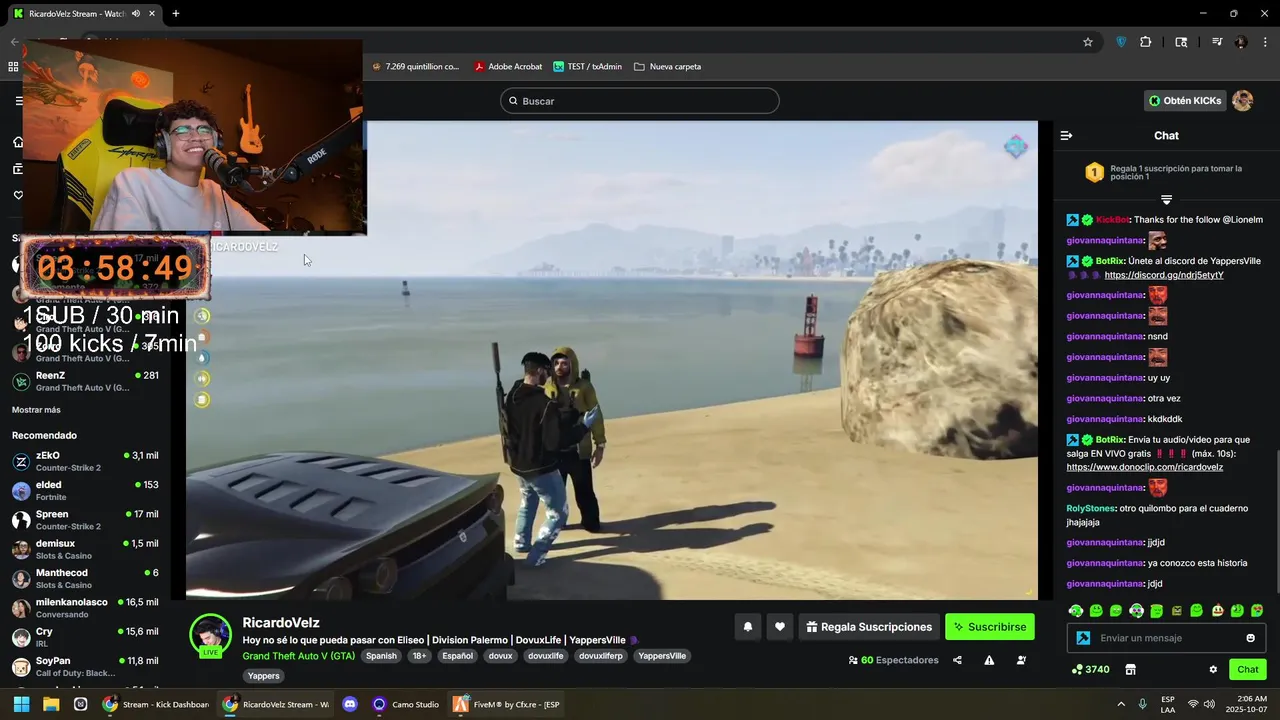This screenshot has height=720, width=1280.
Task: Click the Obtén KICKs button
Action: click(x=1185, y=100)
